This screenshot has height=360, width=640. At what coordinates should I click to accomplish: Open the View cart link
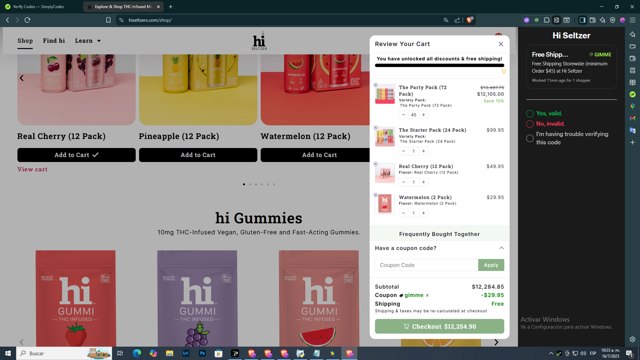pos(32,169)
